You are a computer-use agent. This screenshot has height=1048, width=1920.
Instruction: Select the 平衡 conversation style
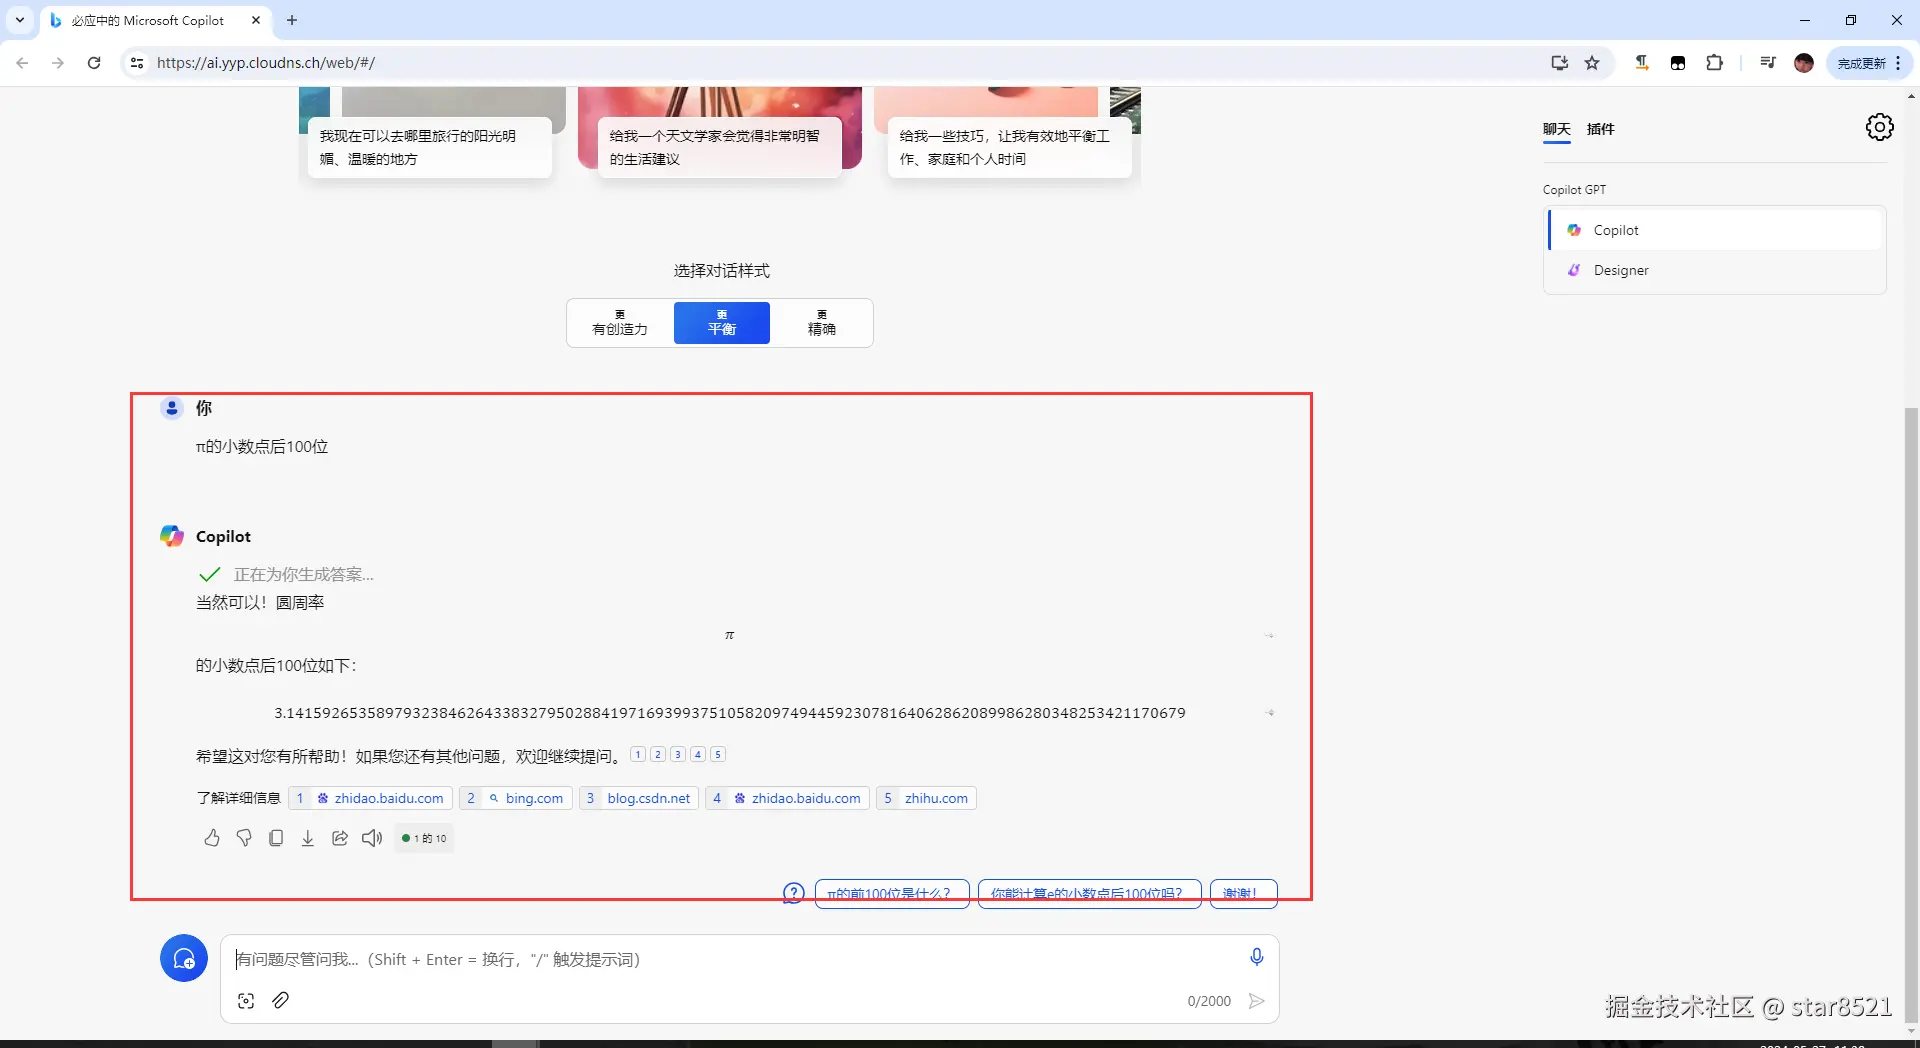[722, 323]
